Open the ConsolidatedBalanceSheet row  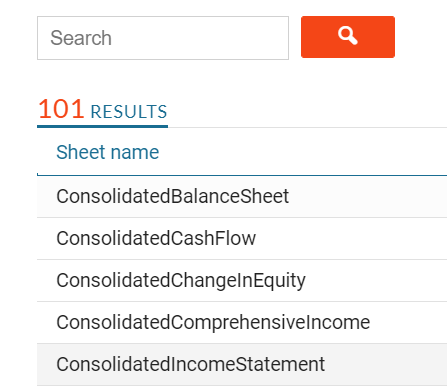[x=242, y=197]
